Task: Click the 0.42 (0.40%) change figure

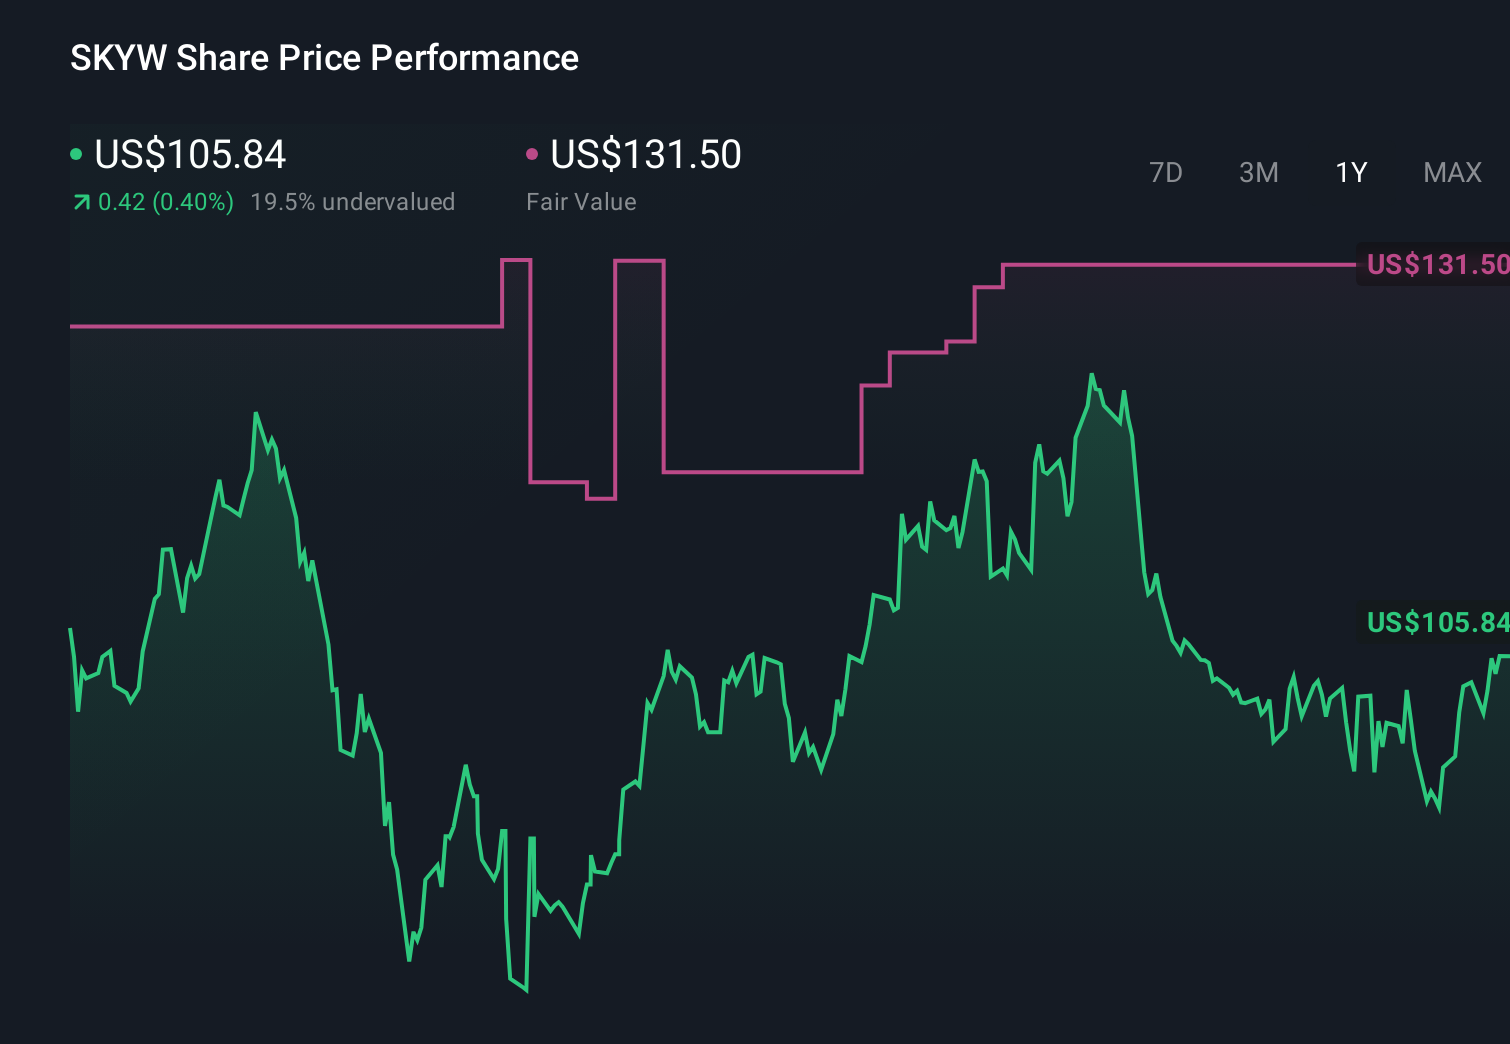Action: coord(164,202)
